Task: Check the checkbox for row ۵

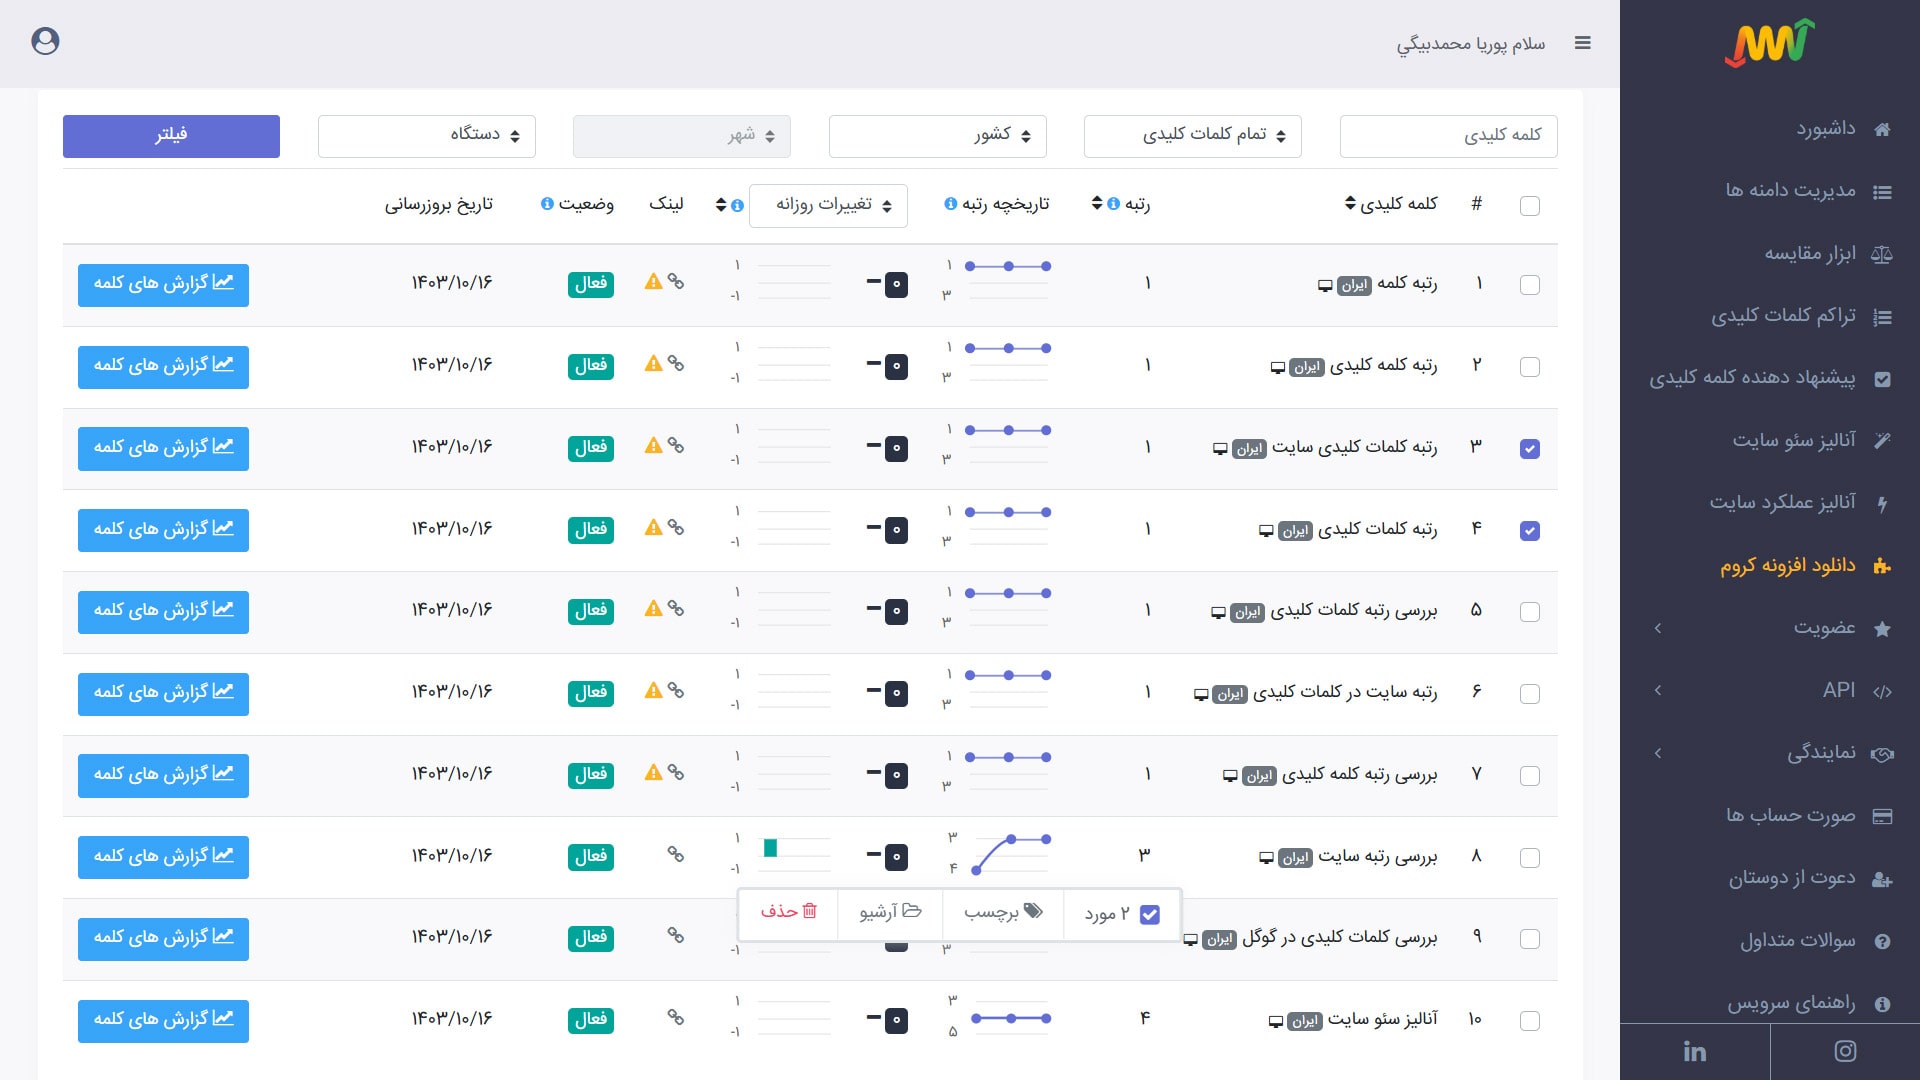Action: (1529, 612)
